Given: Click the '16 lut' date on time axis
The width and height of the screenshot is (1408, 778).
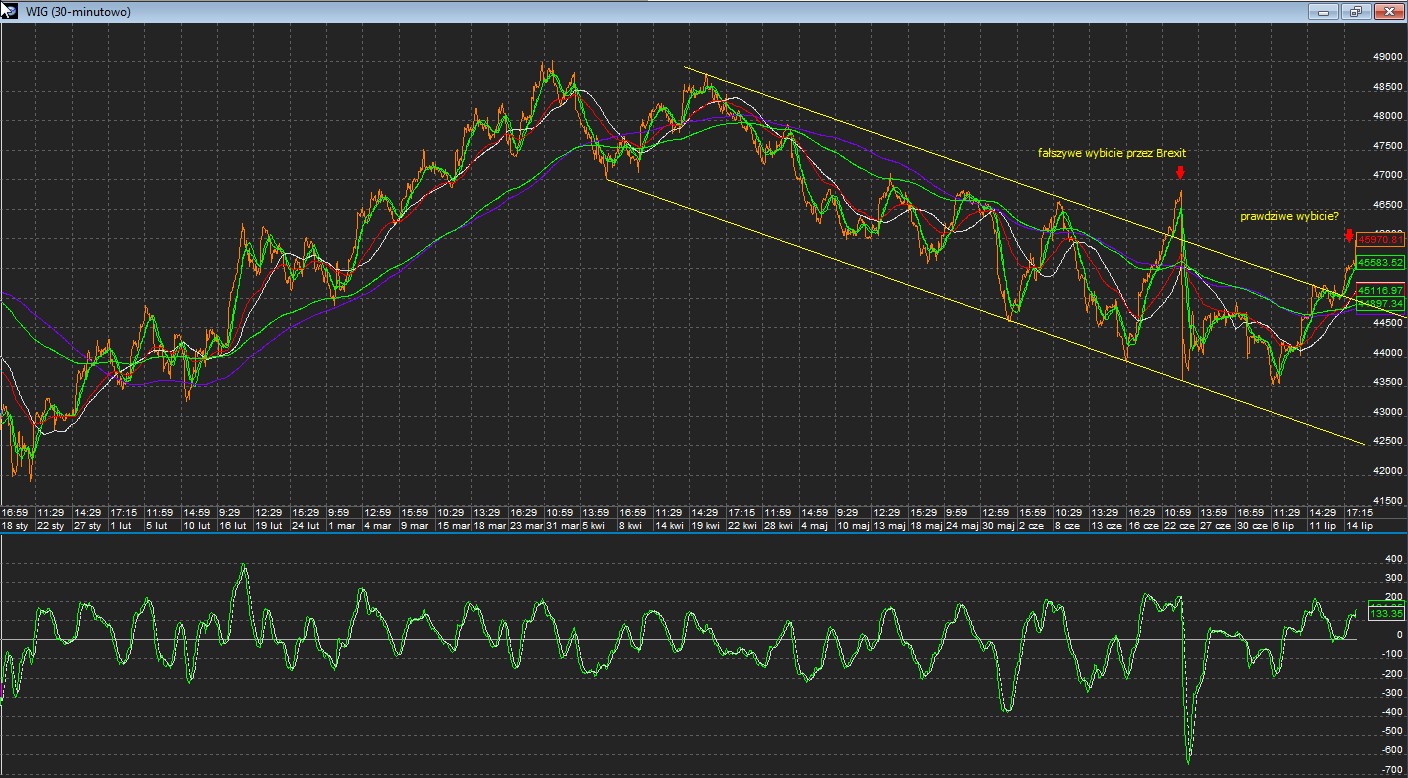Looking at the screenshot, I should coord(232,525).
